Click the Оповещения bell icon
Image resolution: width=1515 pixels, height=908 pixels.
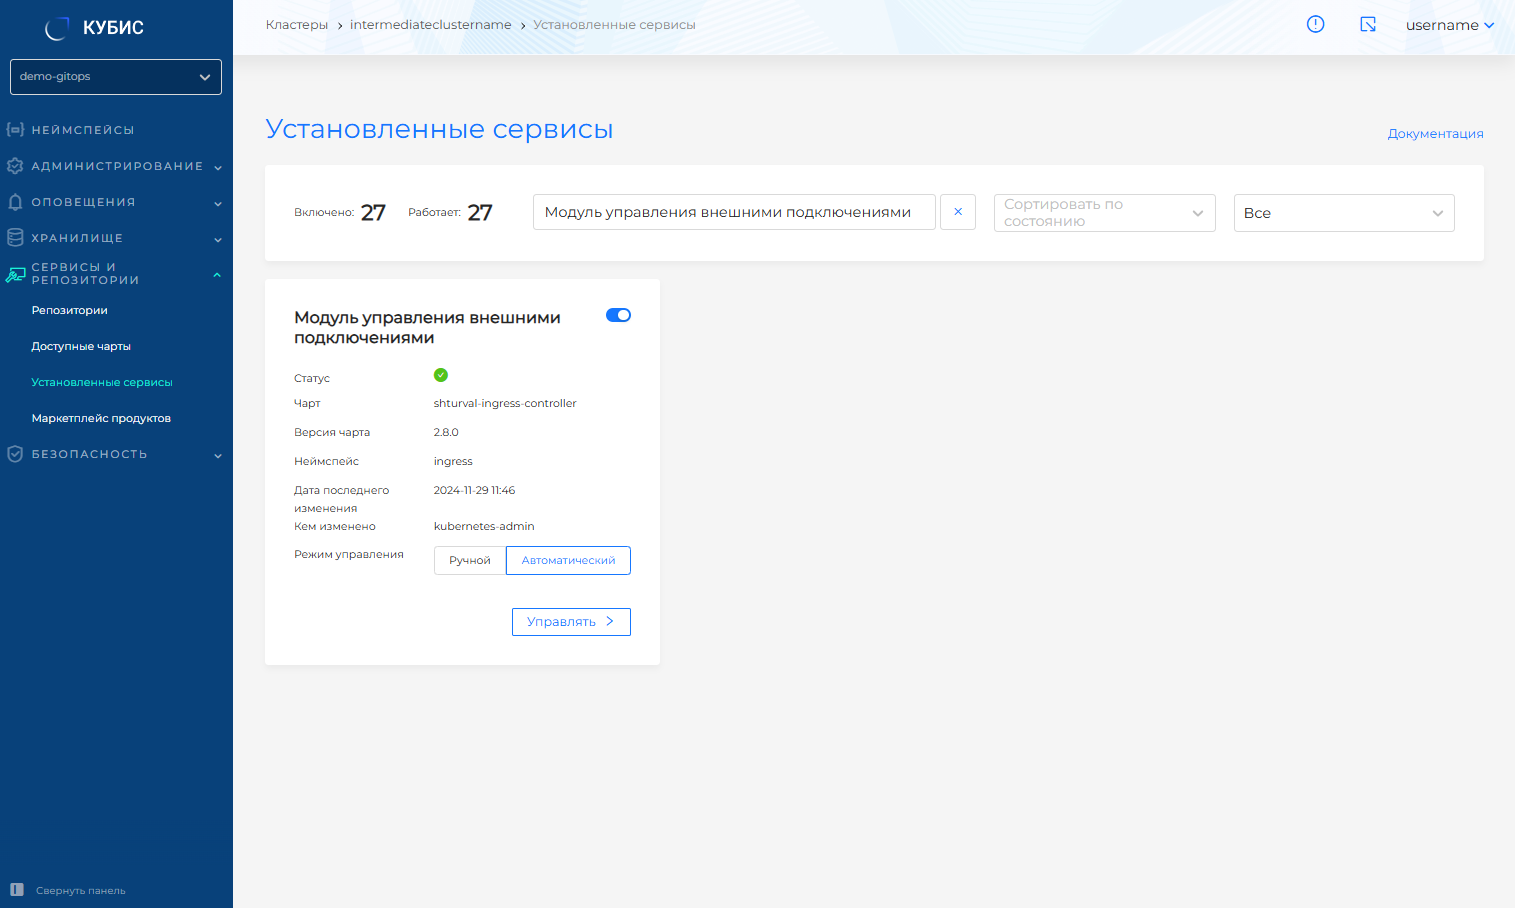tap(15, 202)
